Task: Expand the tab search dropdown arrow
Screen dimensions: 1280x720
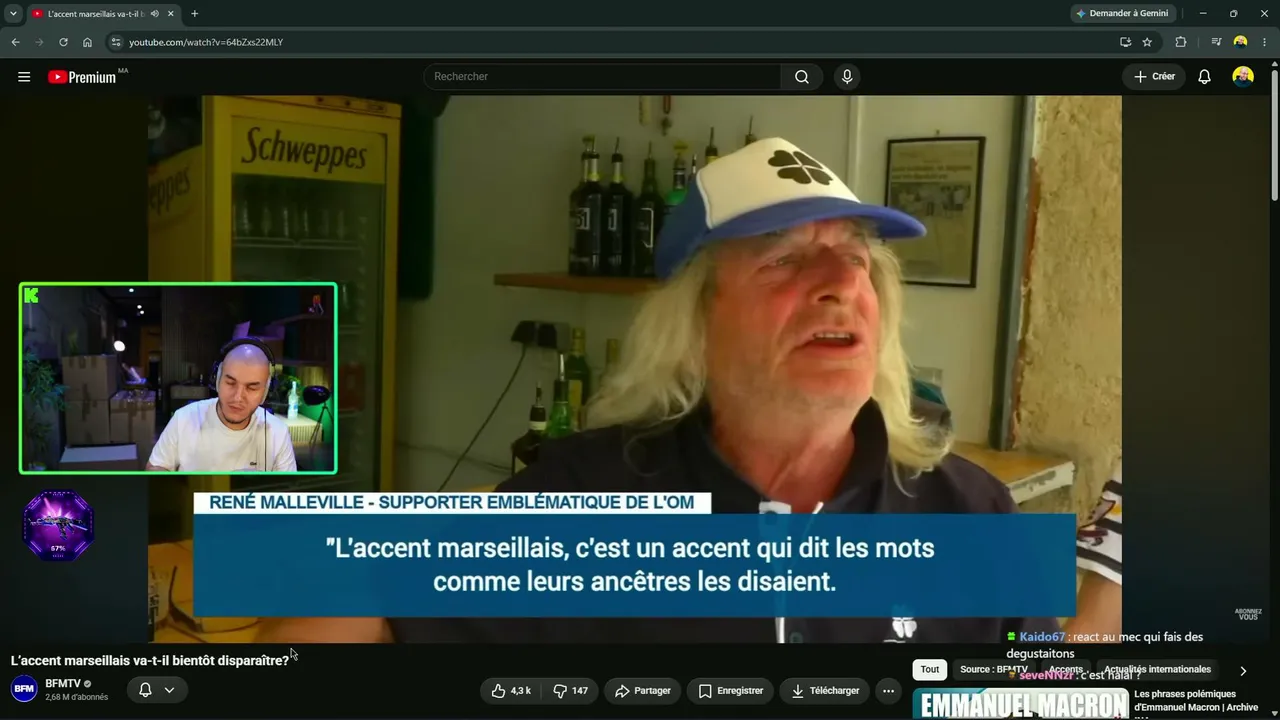Action: tap(13, 14)
